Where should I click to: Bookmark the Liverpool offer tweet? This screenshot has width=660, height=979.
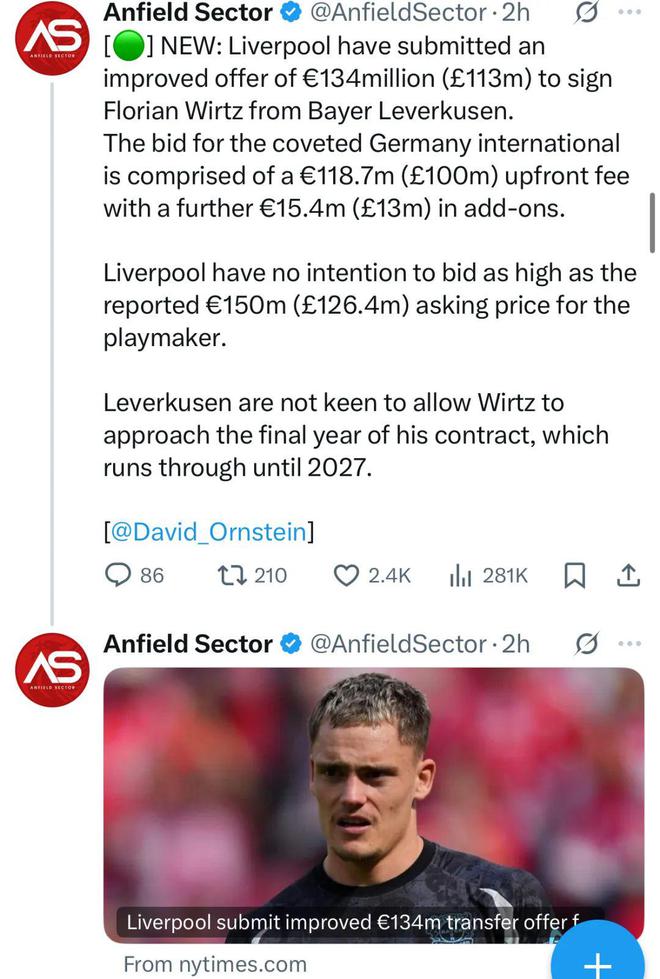575,575
